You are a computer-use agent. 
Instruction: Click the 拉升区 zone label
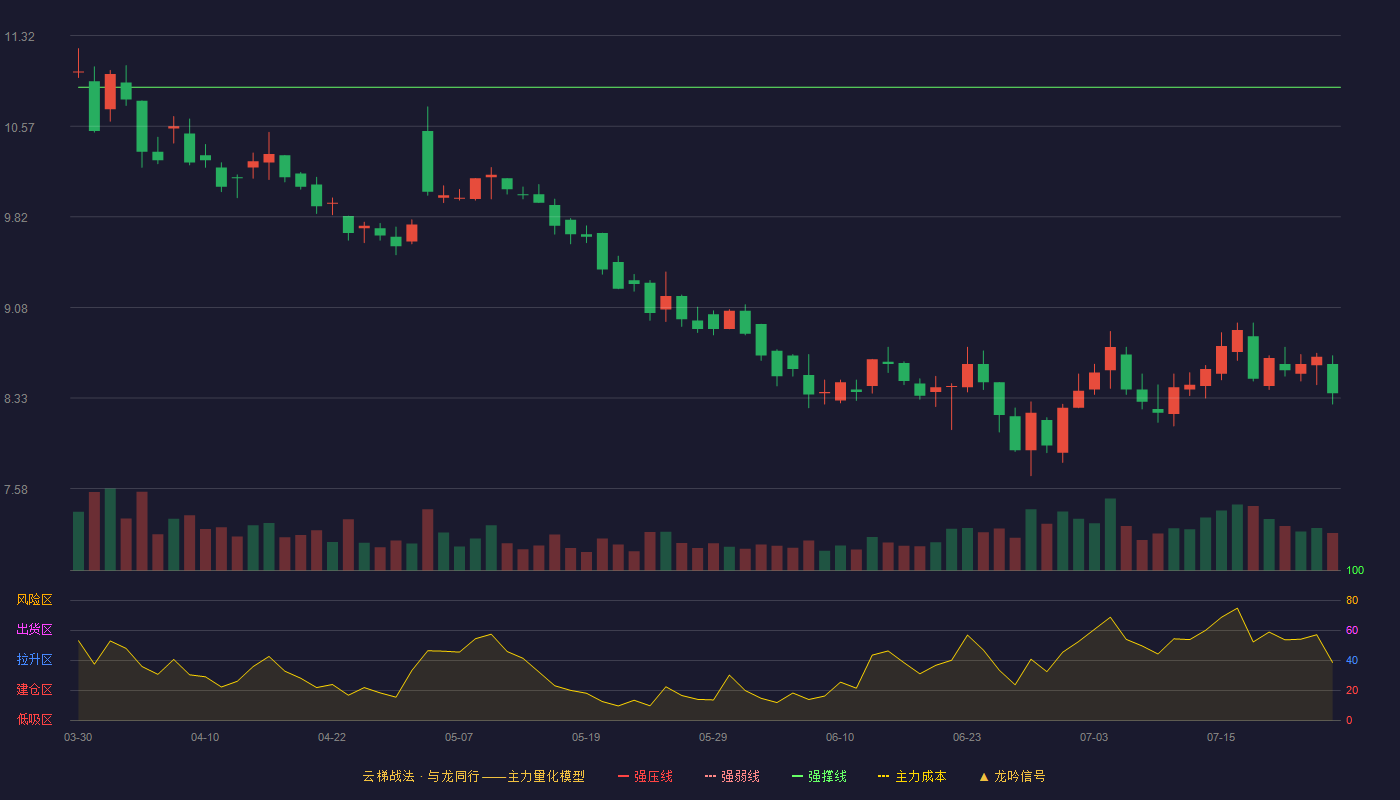[34, 660]
